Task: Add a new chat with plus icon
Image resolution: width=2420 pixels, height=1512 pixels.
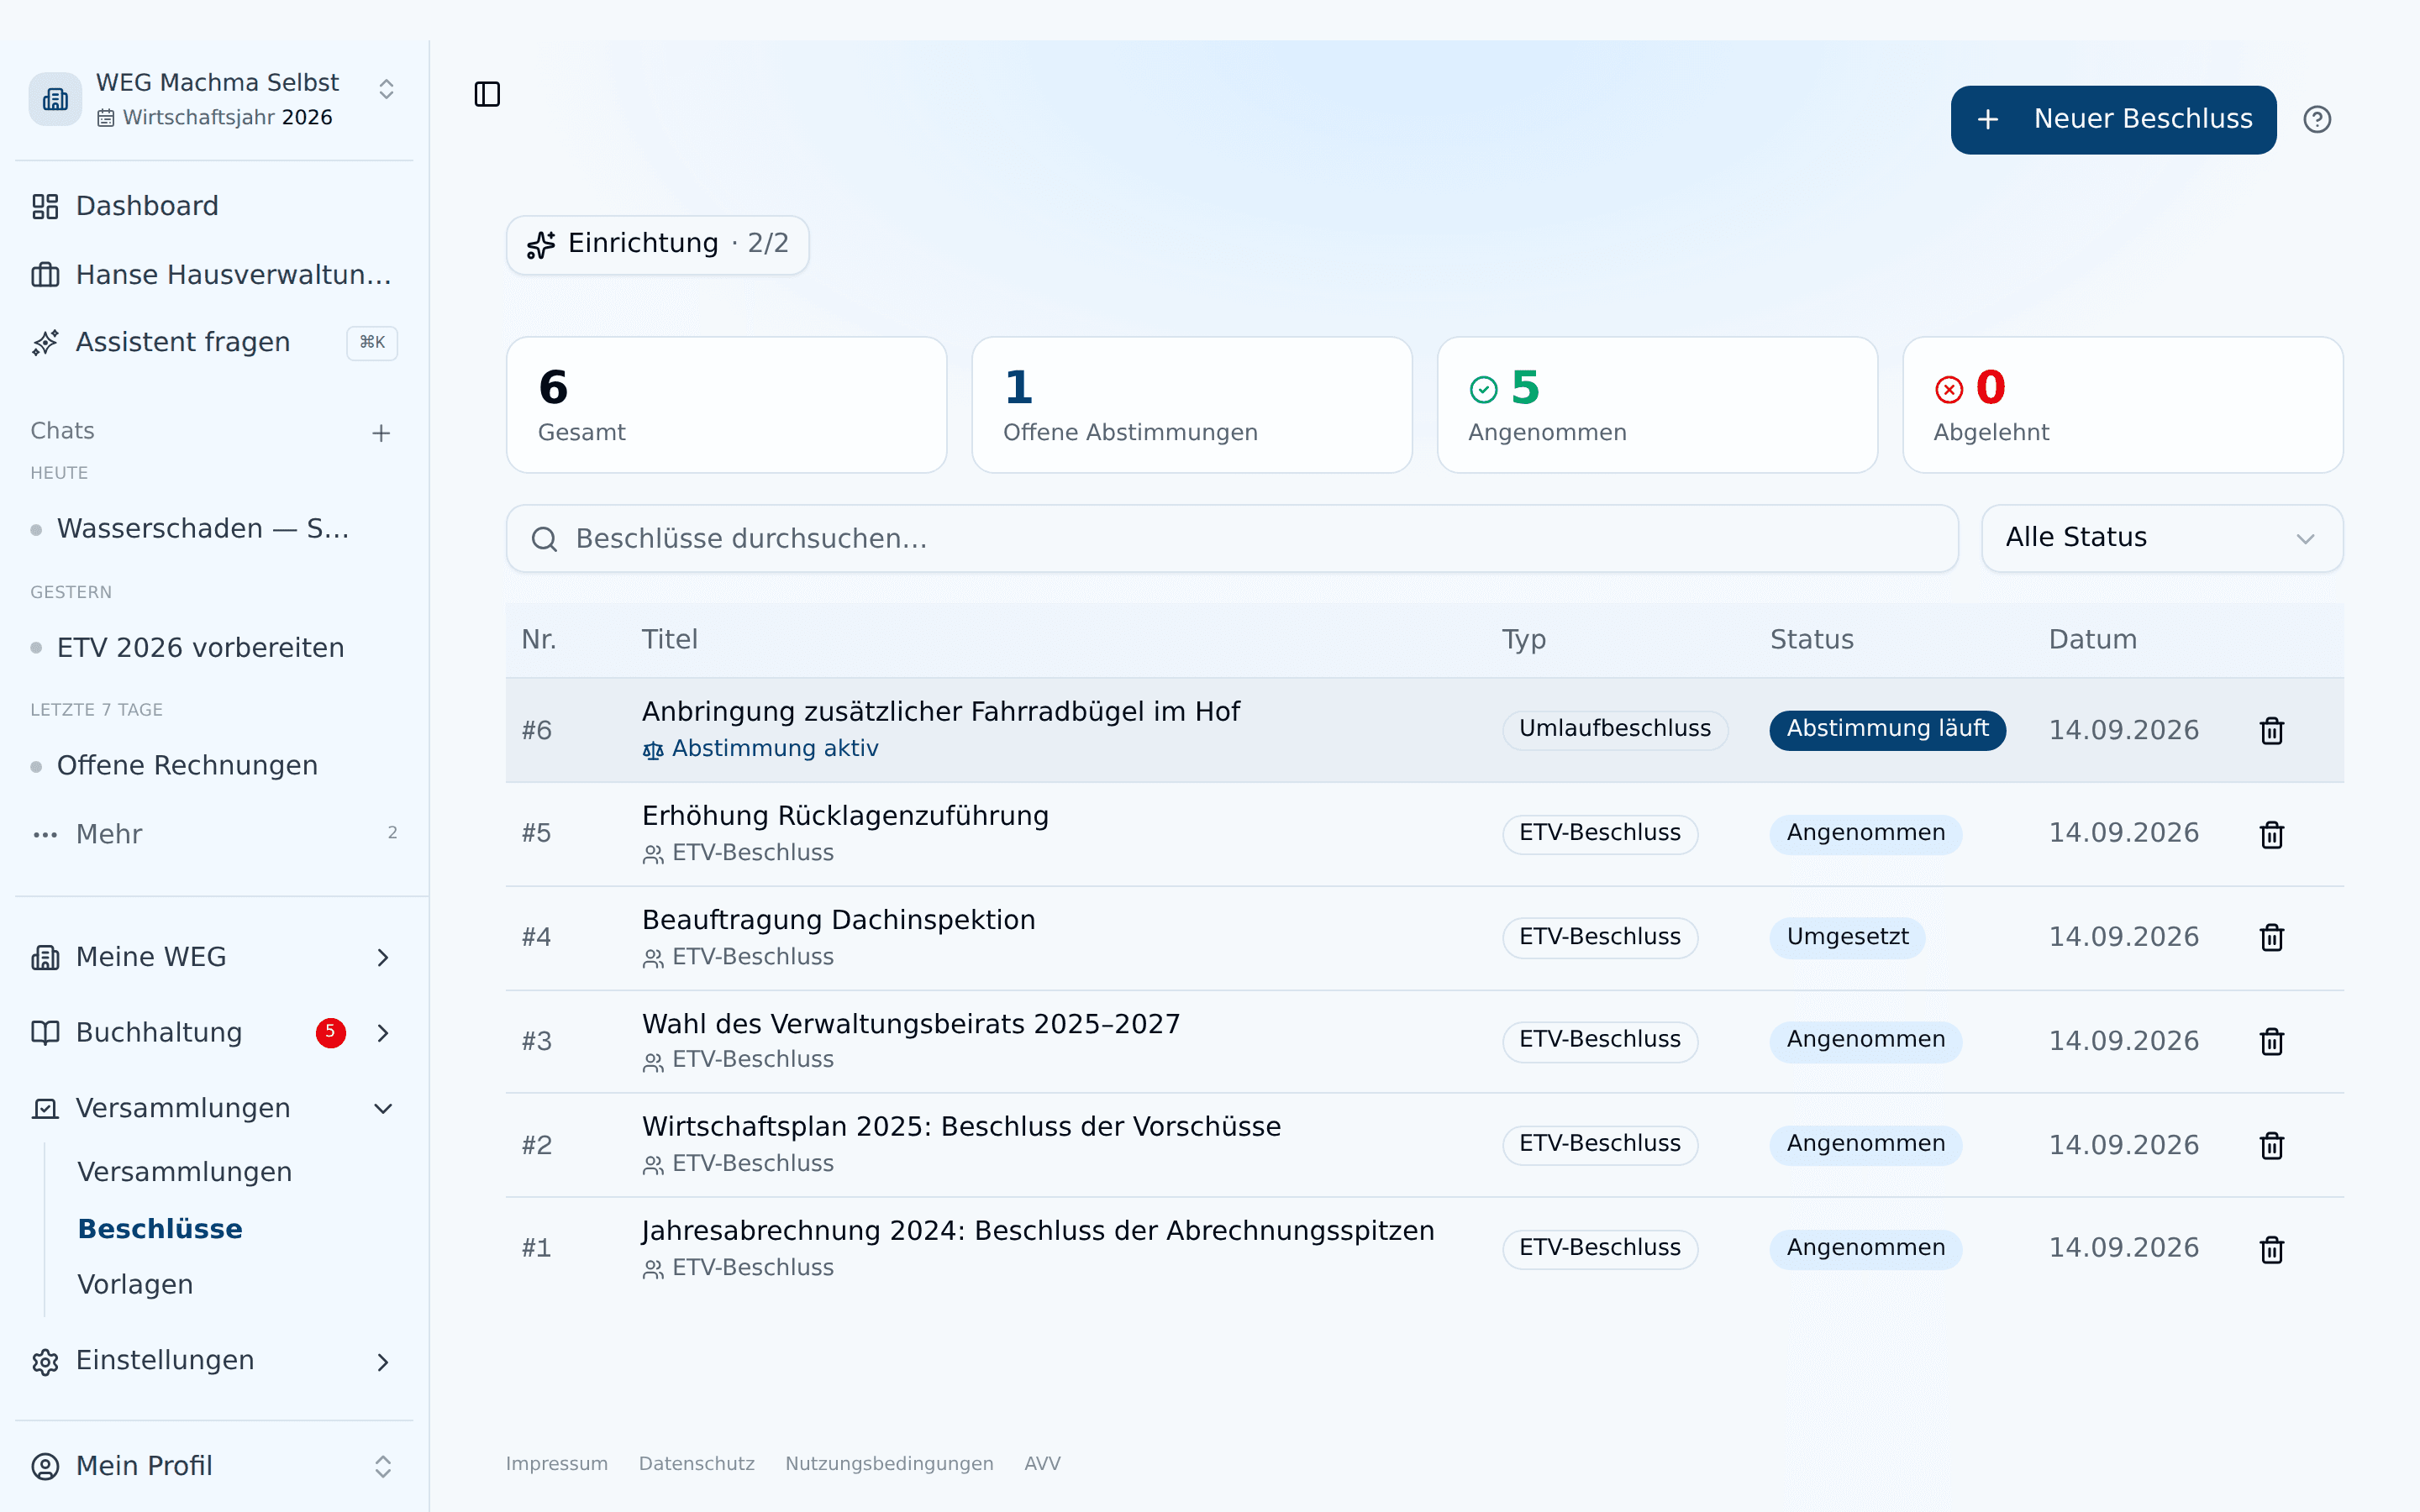Action: point(381,433)
